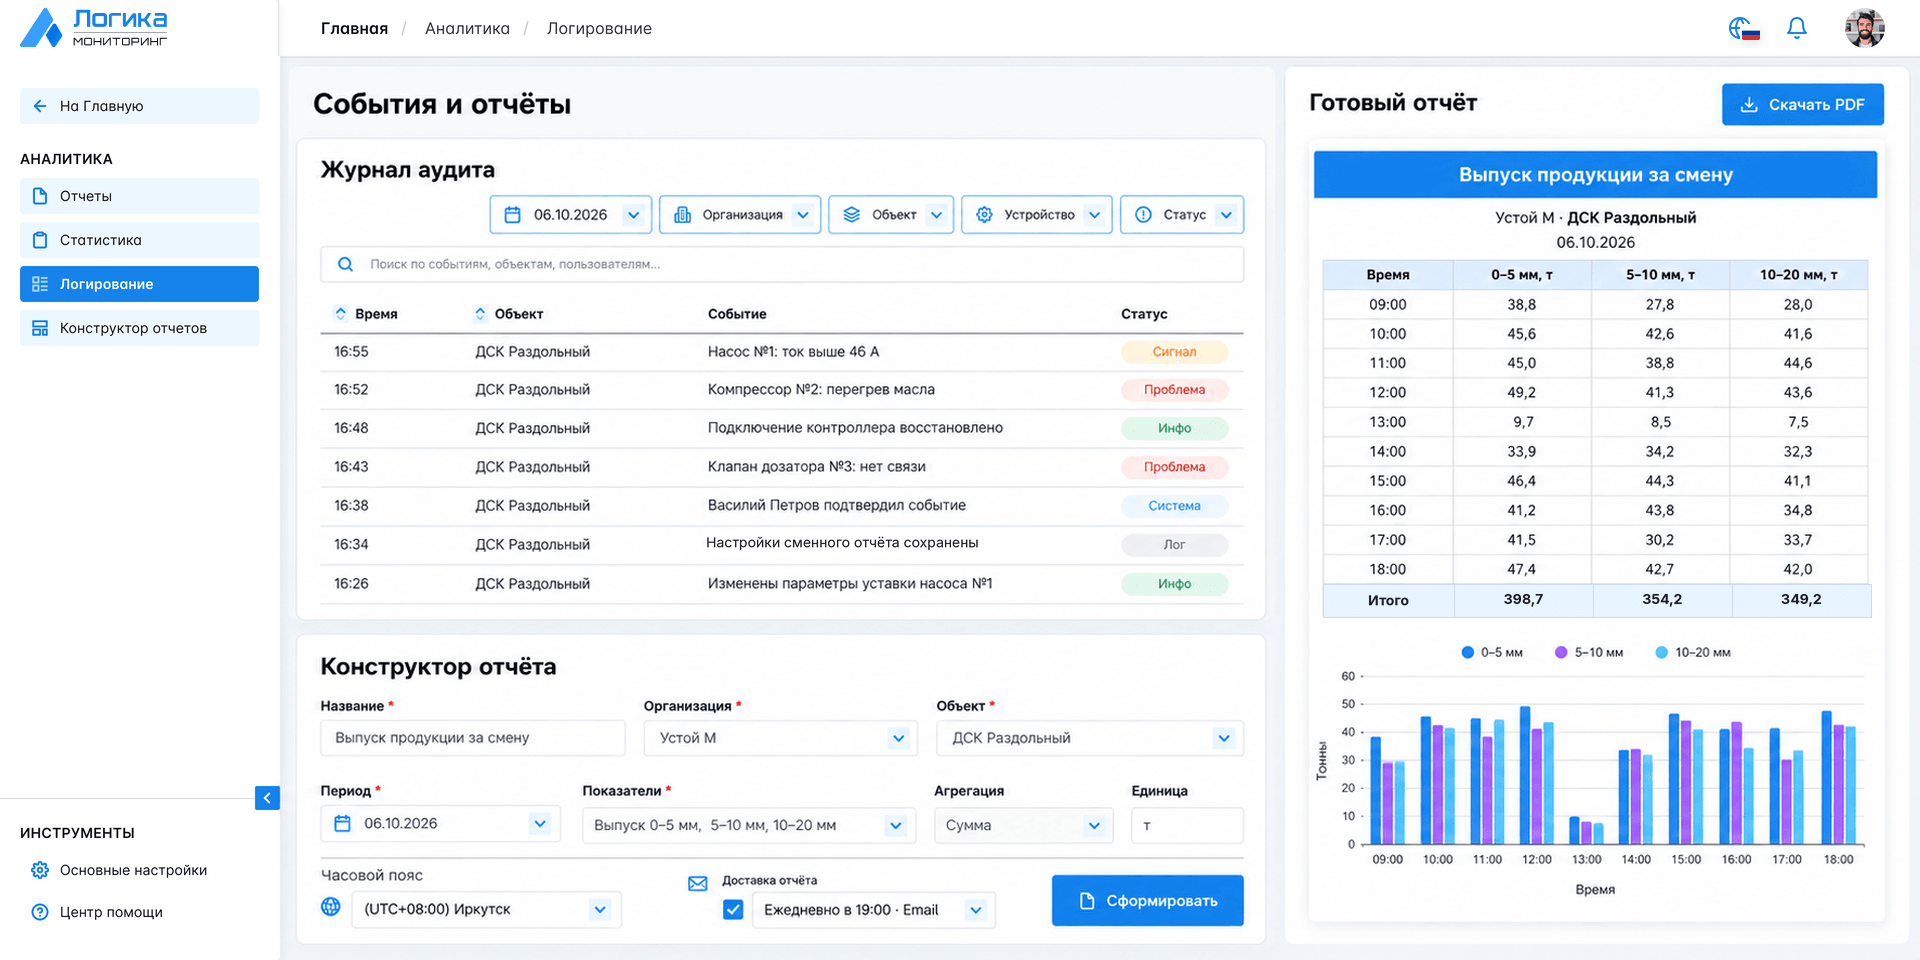Open the Часовой пояс Иркутск dropdown
The image size is (1920, 960).
[x=486, y=909]
